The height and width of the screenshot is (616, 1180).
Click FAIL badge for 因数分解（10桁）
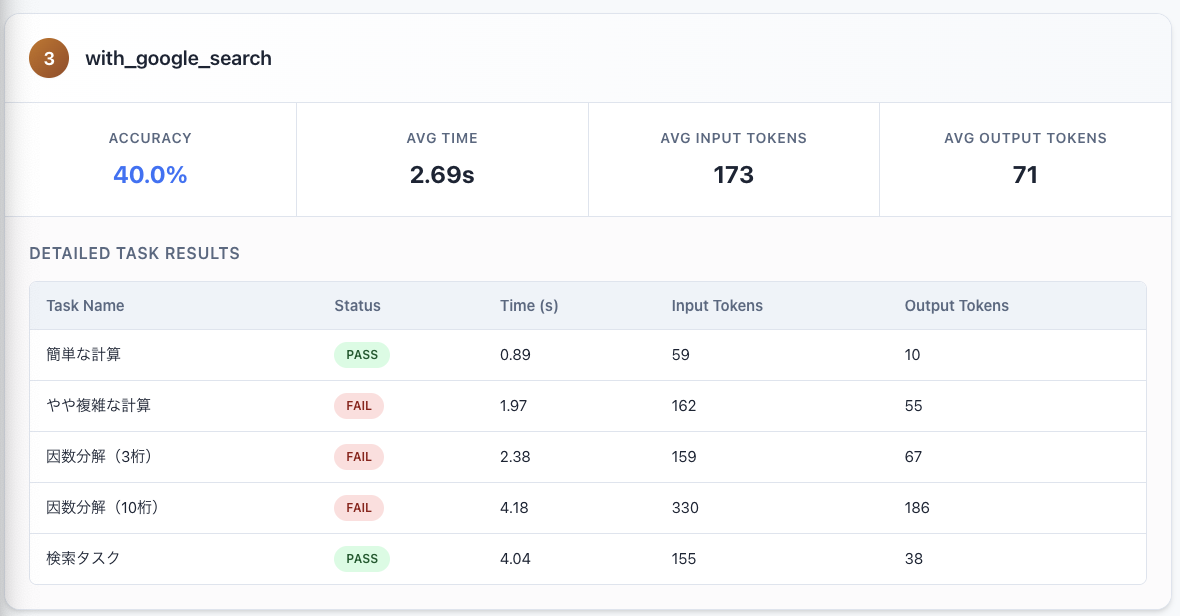tap(358, 508)
